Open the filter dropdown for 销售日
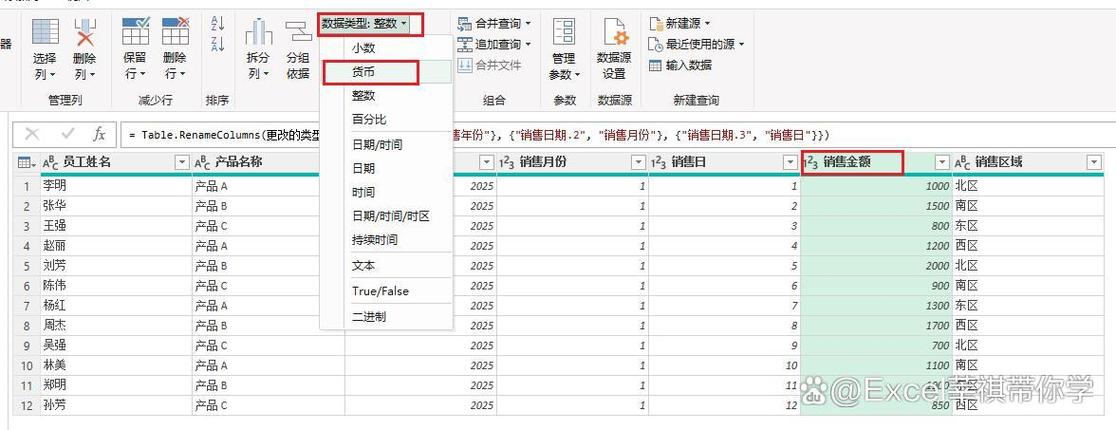 point(790,163)
